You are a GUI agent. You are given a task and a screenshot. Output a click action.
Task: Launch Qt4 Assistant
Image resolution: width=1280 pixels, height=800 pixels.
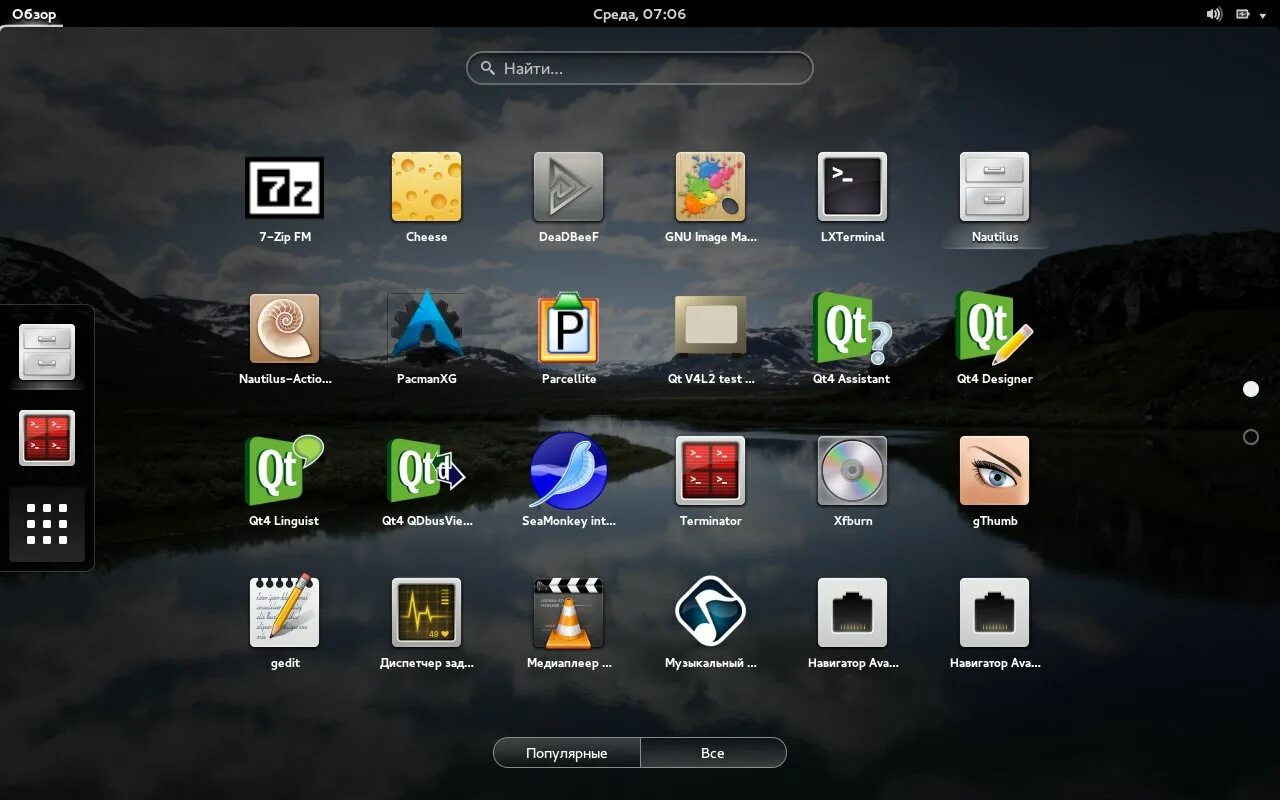tap(852, 328)
